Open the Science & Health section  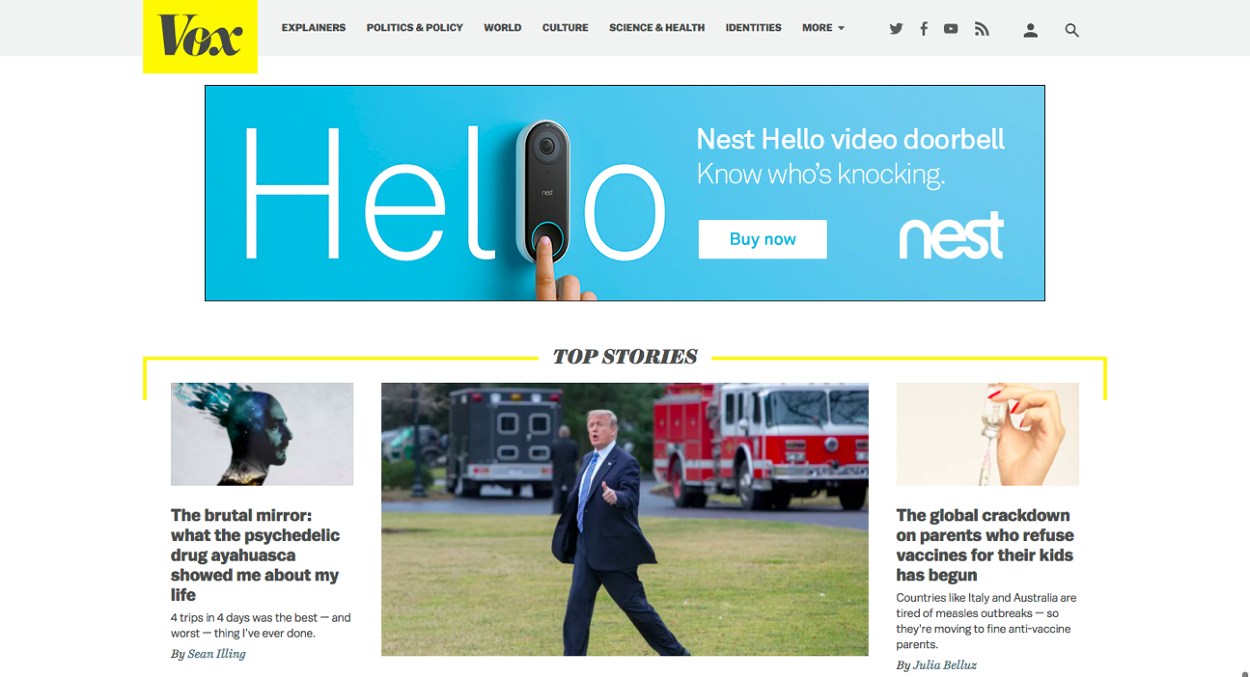pyautogui.click(x=657, y=28)
